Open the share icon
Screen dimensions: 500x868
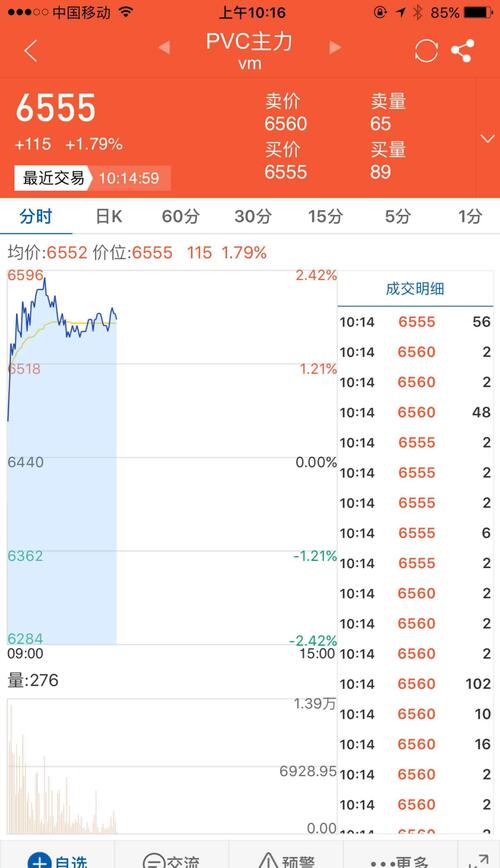[462, 51]
